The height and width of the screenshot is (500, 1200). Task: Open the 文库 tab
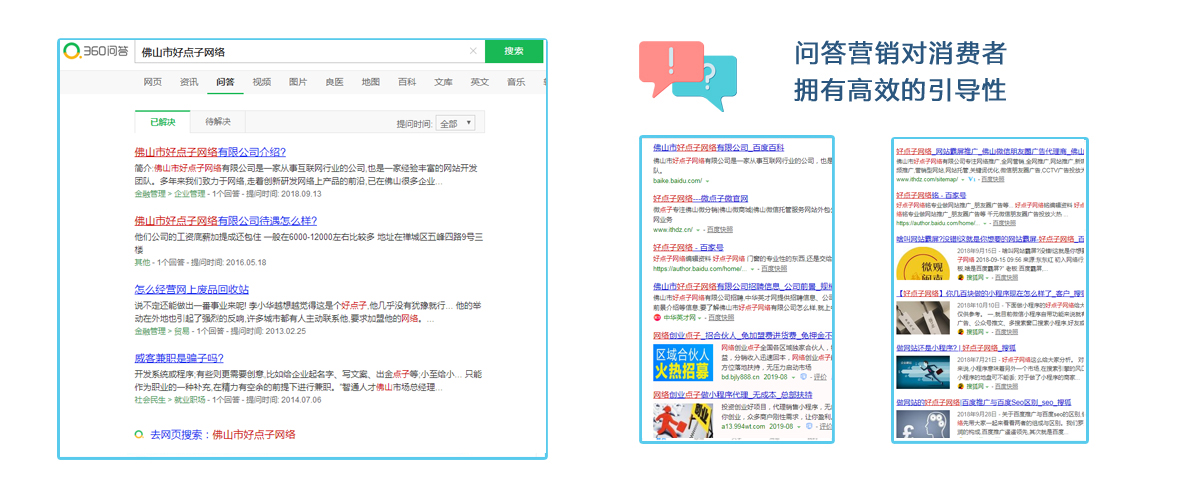pyautogui.click(x=443, y=82)
